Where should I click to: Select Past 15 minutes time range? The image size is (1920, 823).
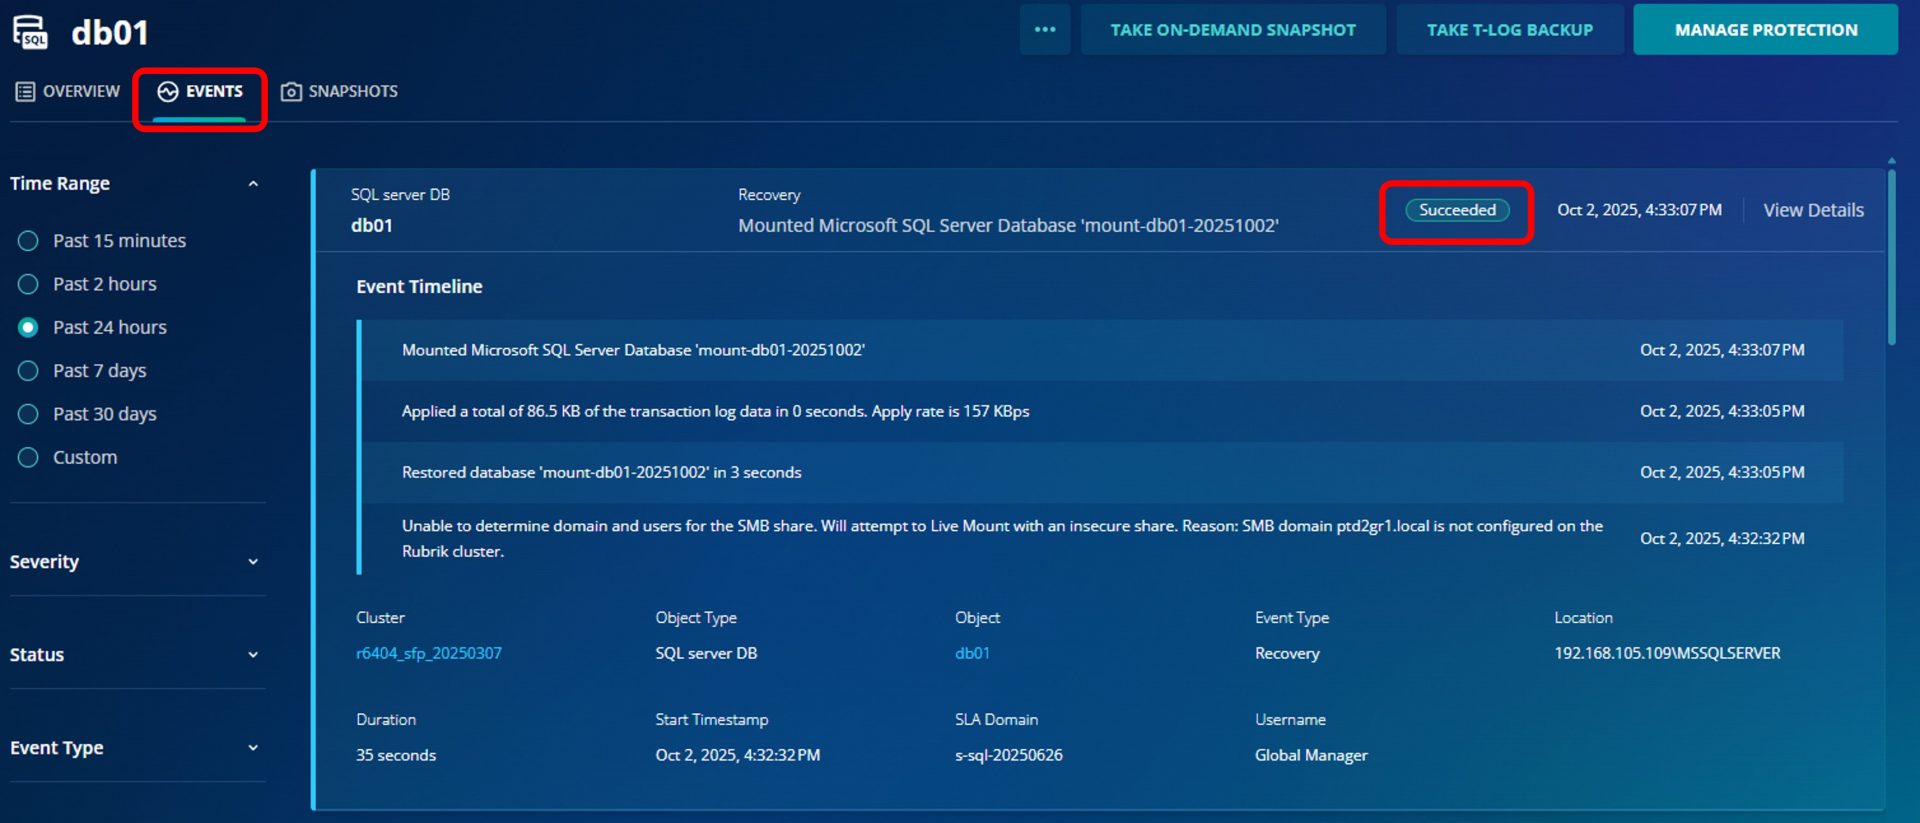(28, 241)
